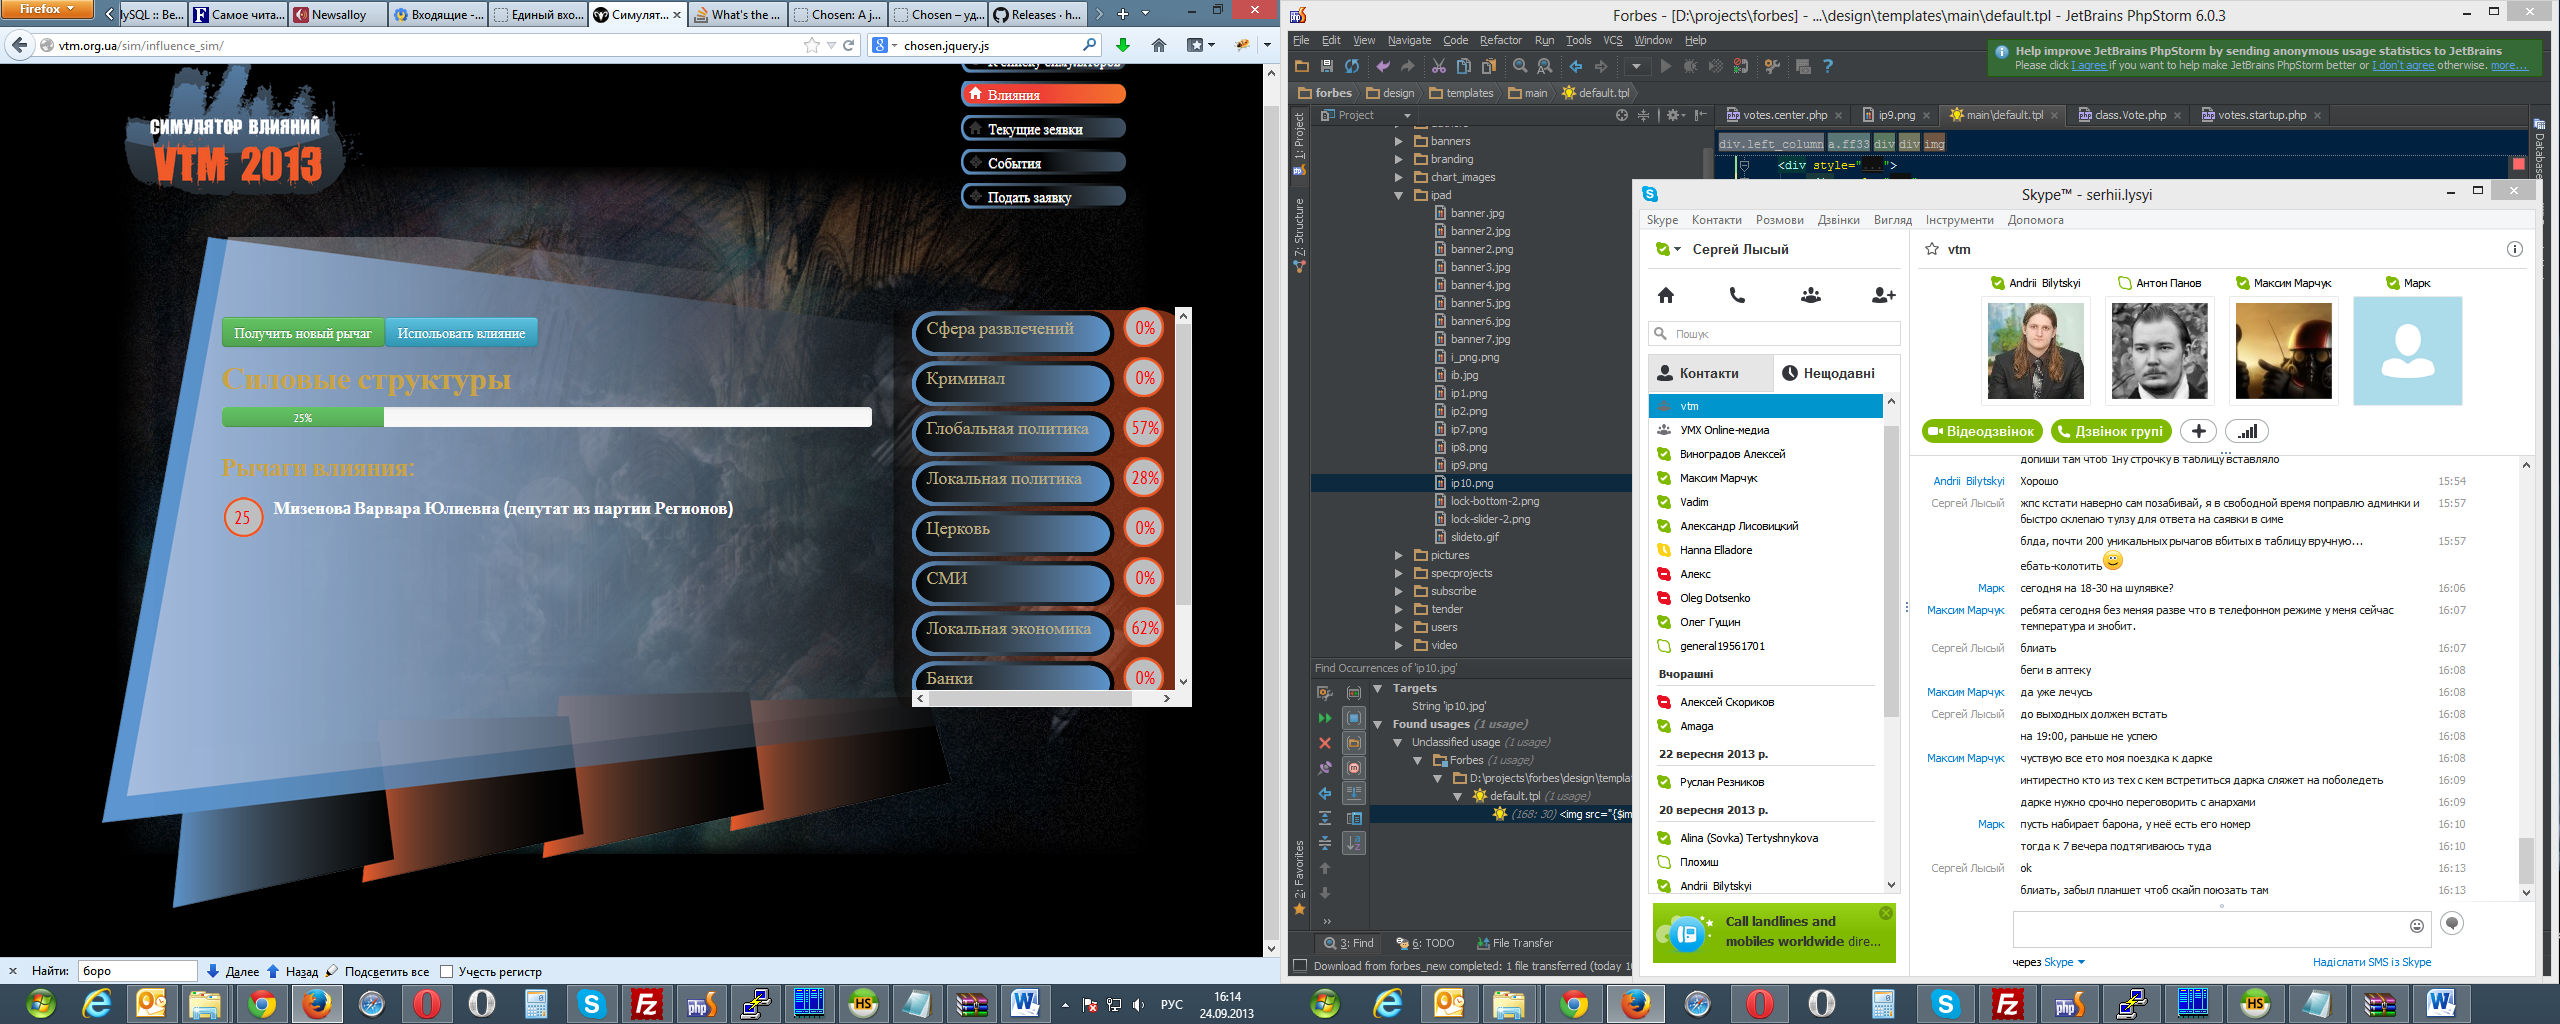Click the blue Help question mark in PhpStorm
Viewport: 2560px width, 1024px height.
1828,66
